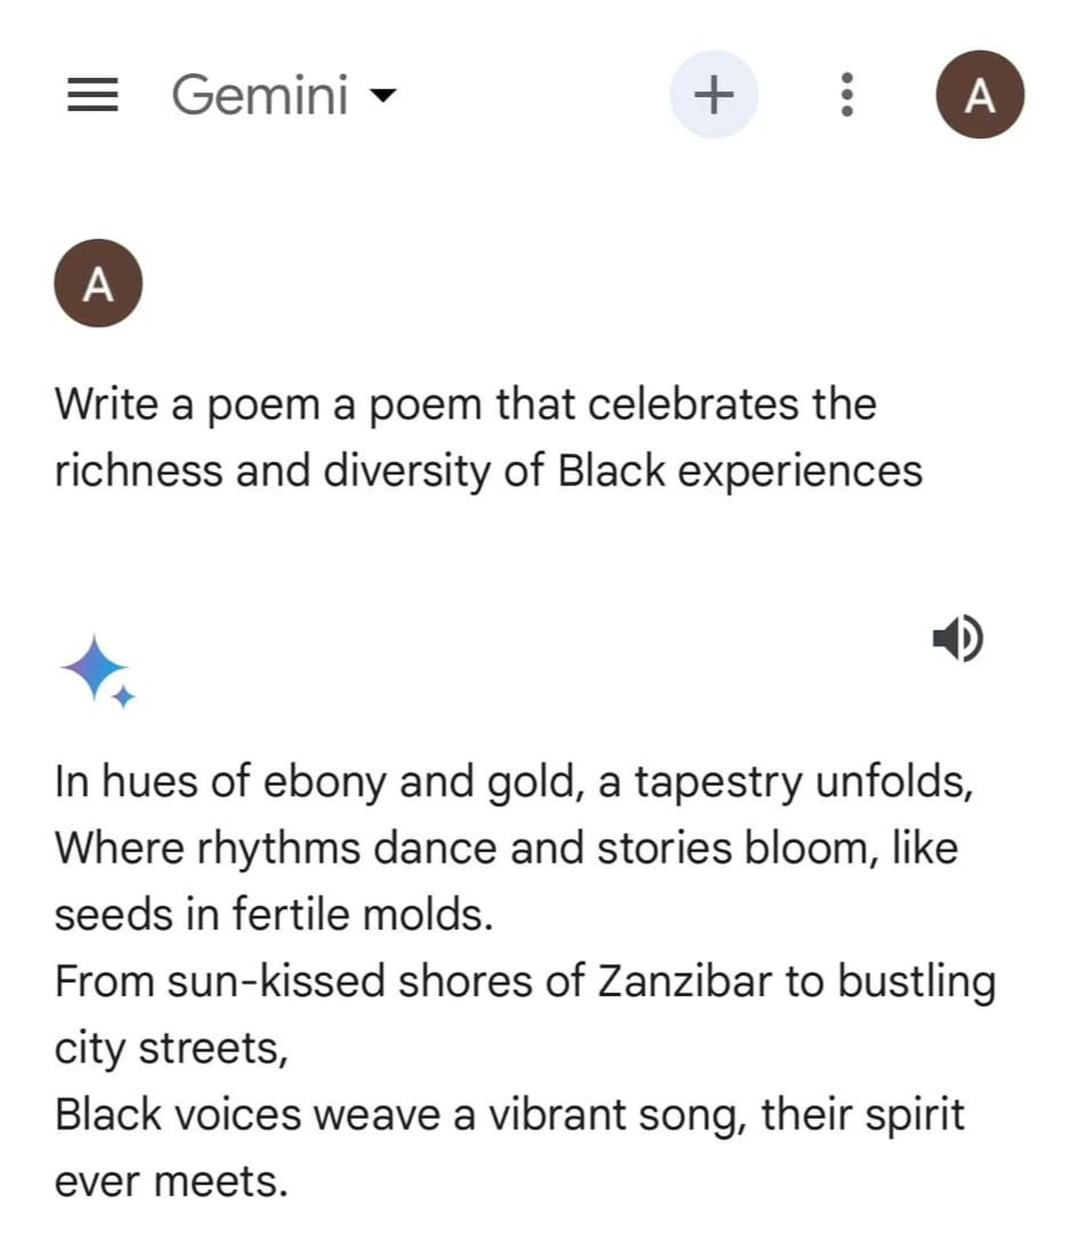The width and height of the screenshot is (1080, 1242).
Task: Toggle read aloud speaker icon
Action: point(957,637)
